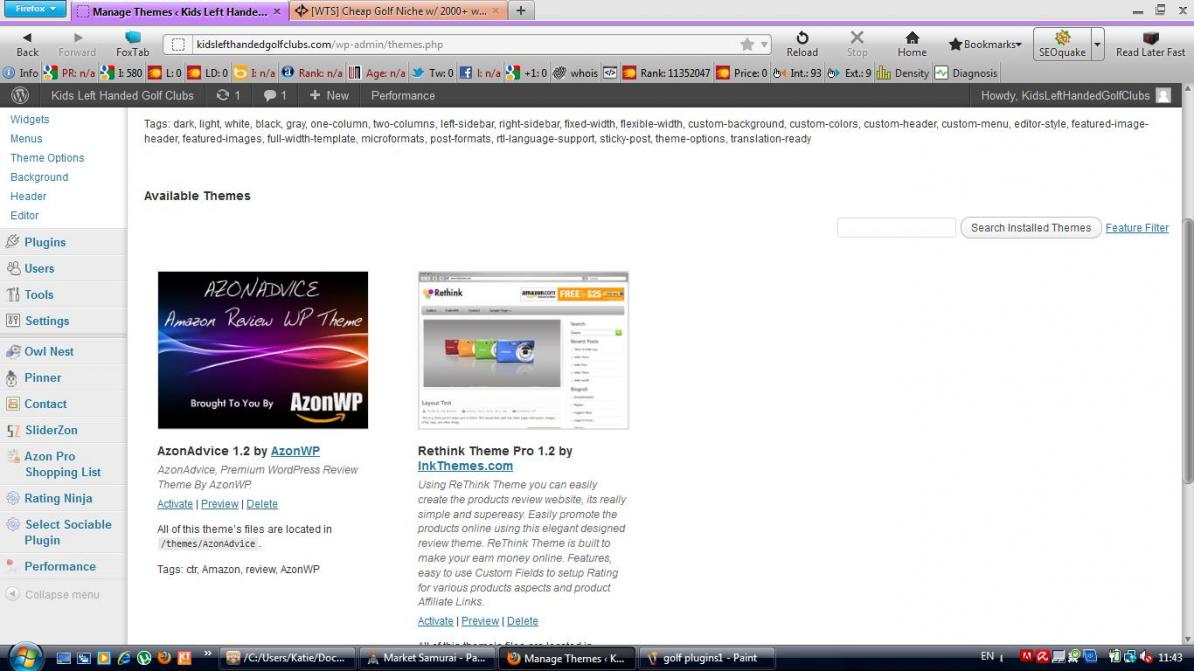The image size is (1194, 671).
Task: Open the Background settings link
Action: tap(39, 177)
